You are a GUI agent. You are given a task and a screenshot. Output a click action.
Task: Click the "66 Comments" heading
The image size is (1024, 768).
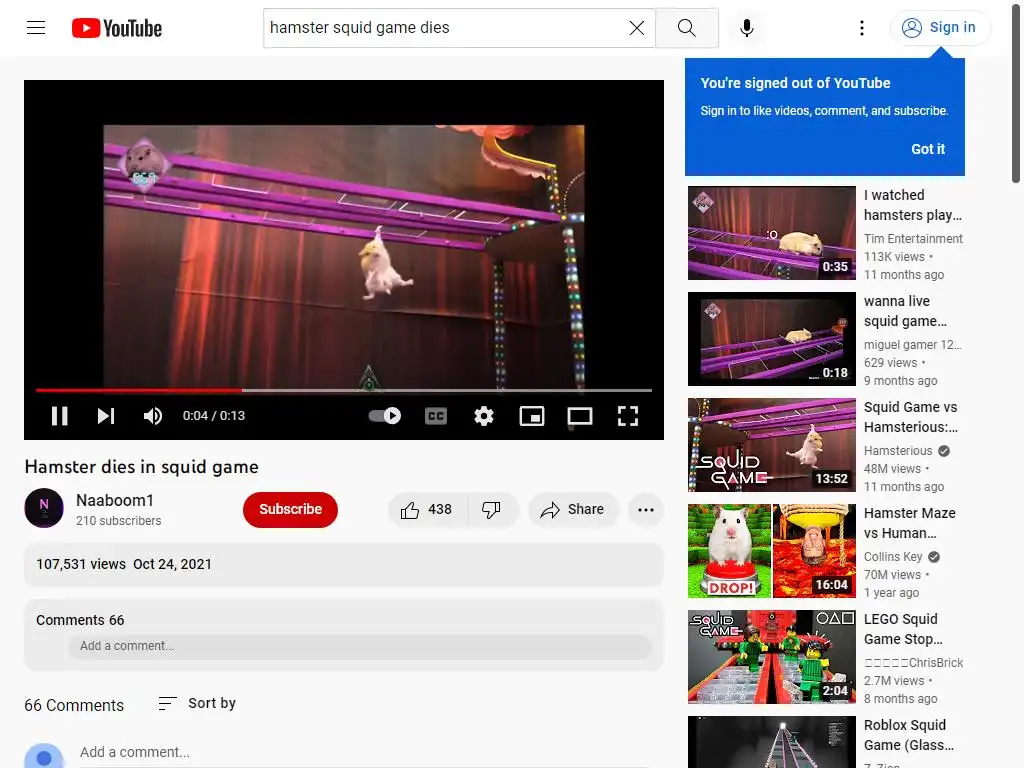point(74,705)
